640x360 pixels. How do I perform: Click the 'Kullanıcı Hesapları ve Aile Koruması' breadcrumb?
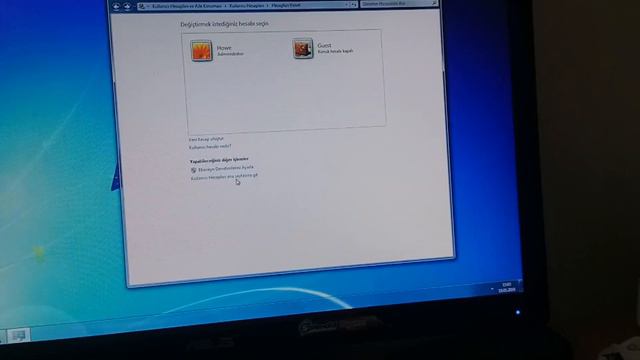pyautogui.click(x=187, y=6)
